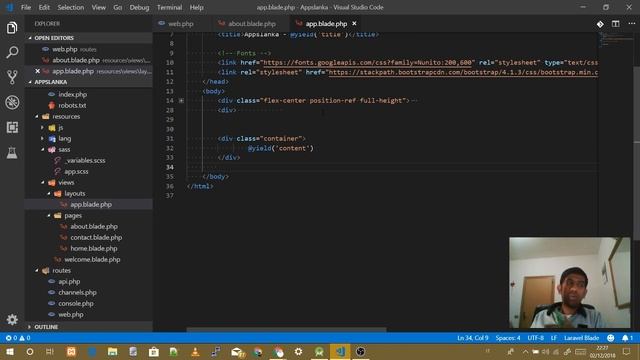Switch to Visual Studio Code taskbar icon
Image resolution: width=640 pixels, height=360 pixels.
pos(340,351)
